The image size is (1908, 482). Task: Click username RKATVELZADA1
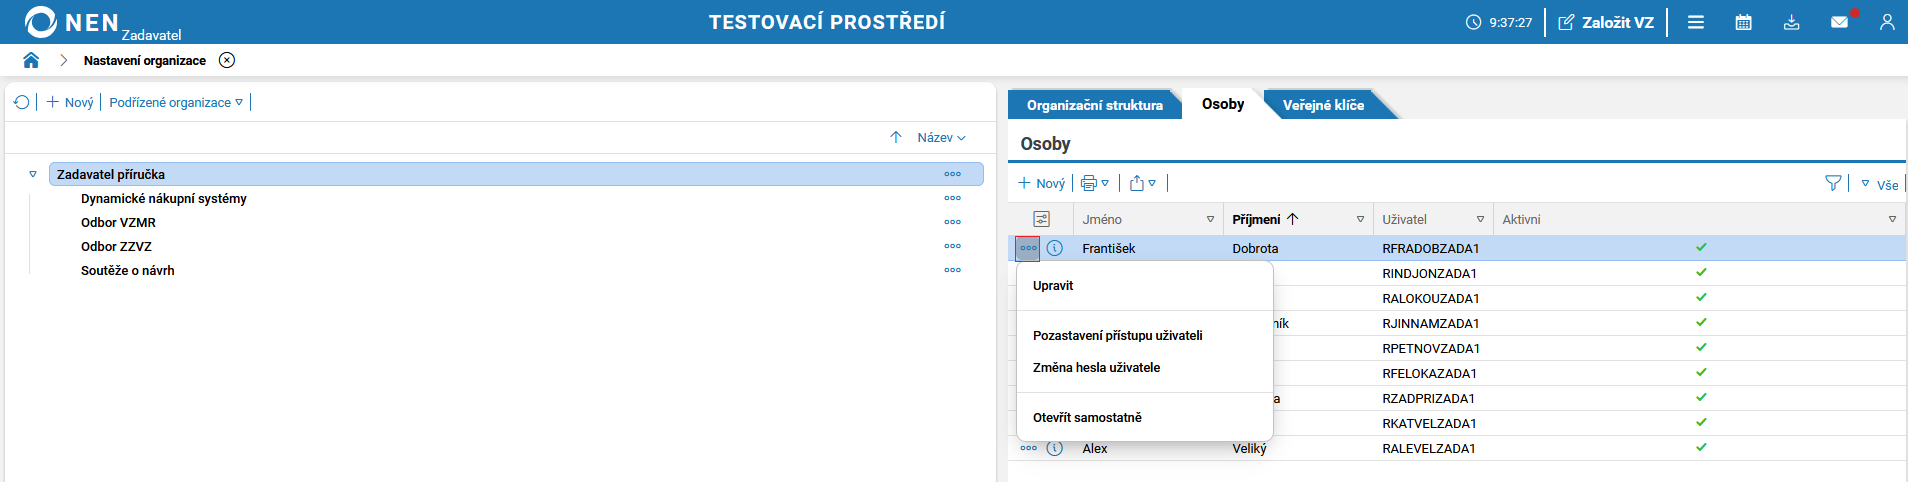click(x=1429, y=423)
